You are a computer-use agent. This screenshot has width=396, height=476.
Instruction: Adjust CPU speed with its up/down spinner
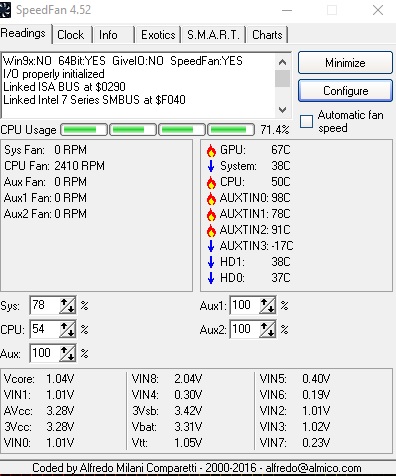67,329
